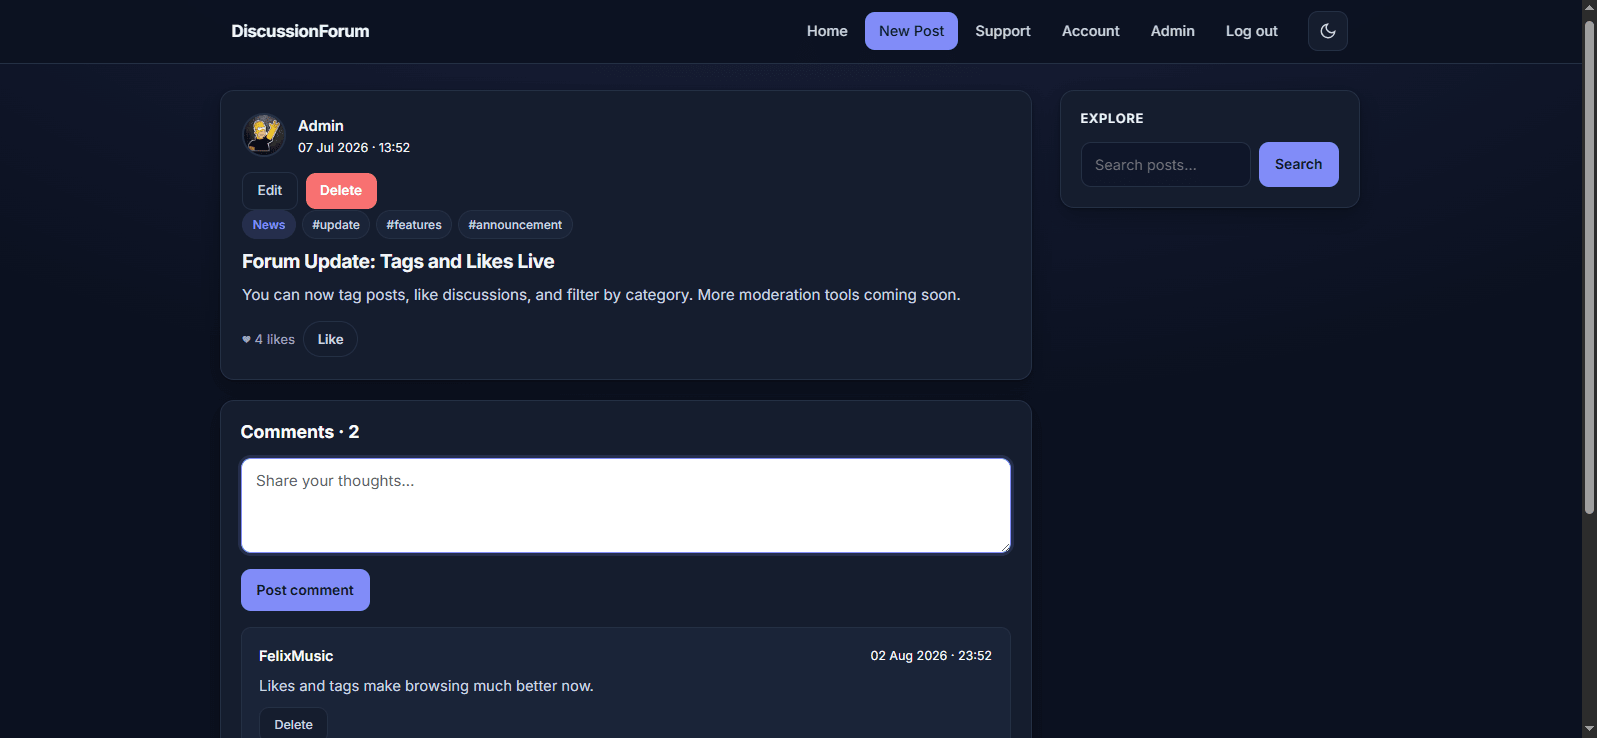
Task: Delete FelixMusic's comment
Action: point(293,724)
